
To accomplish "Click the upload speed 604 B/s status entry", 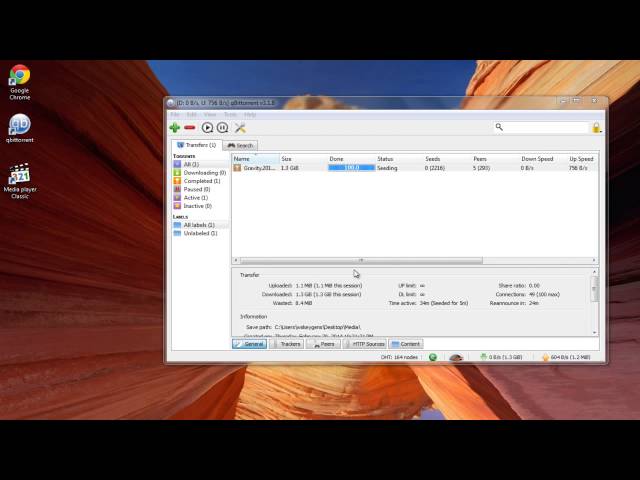I will [566, 357].
